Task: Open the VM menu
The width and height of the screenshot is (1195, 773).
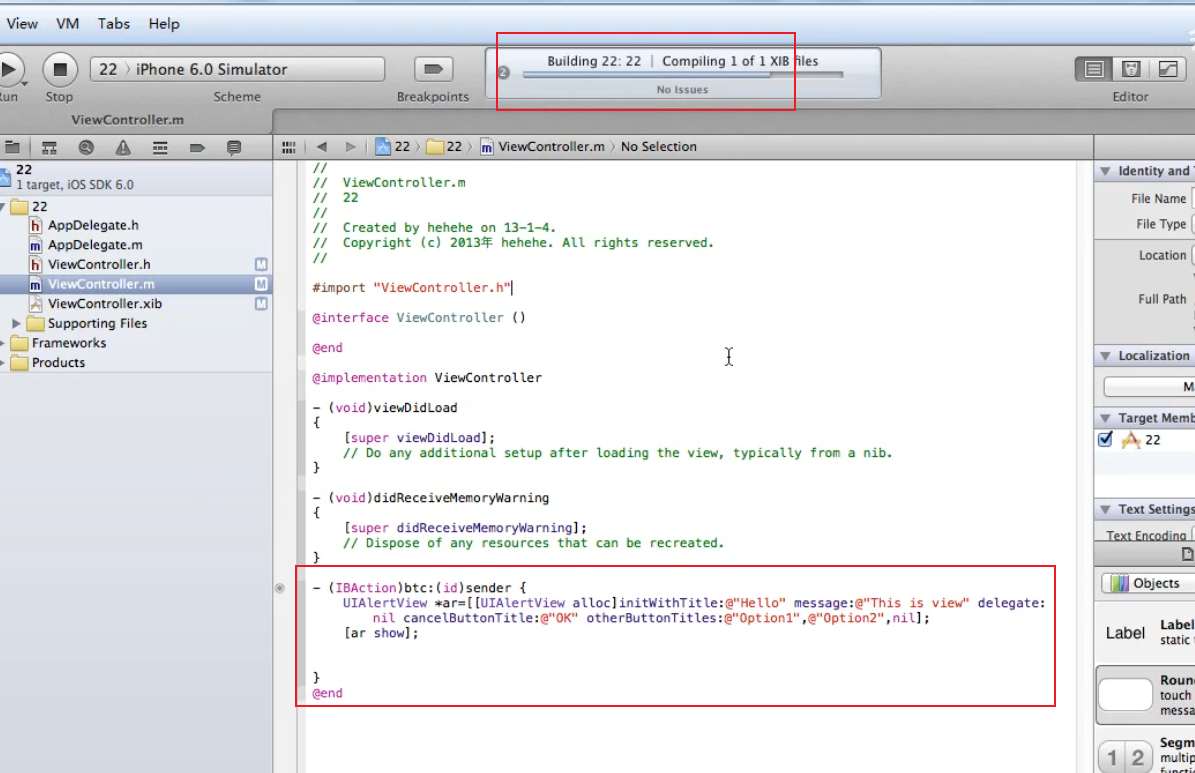Action: click(67, 24)
